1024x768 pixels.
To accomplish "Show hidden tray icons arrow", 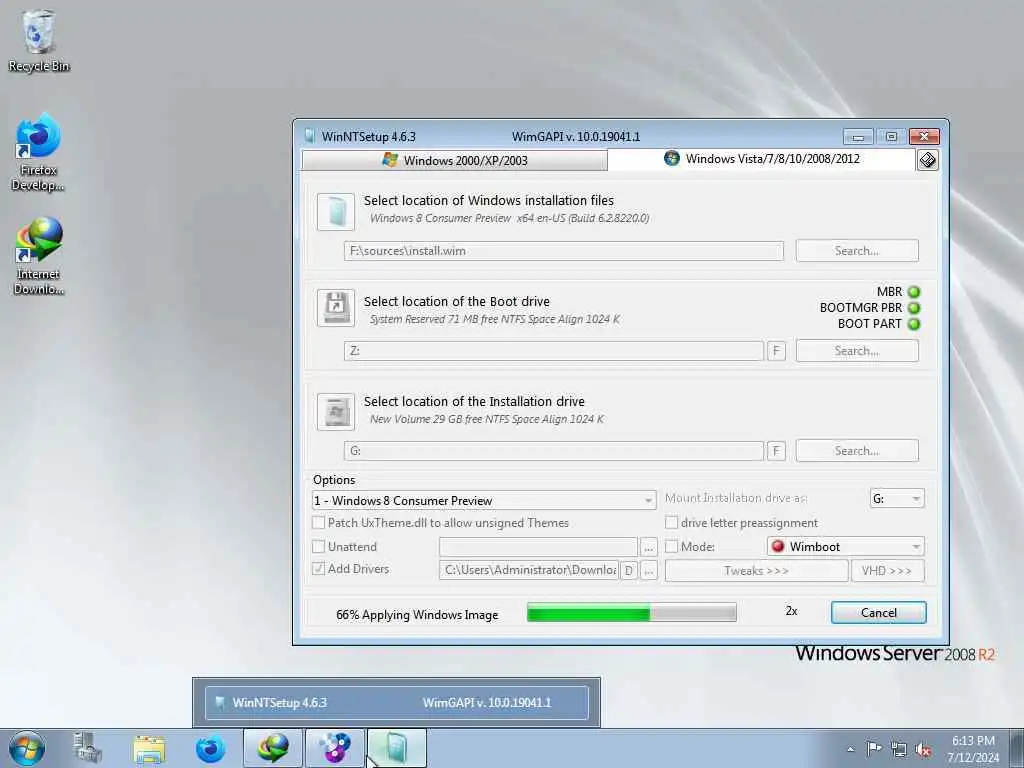I will tap(850, 749).
